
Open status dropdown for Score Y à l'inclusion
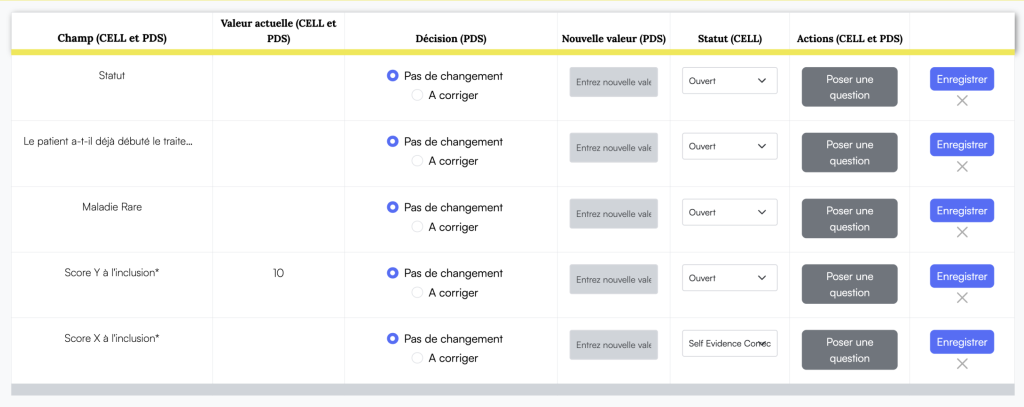[729, 278]
